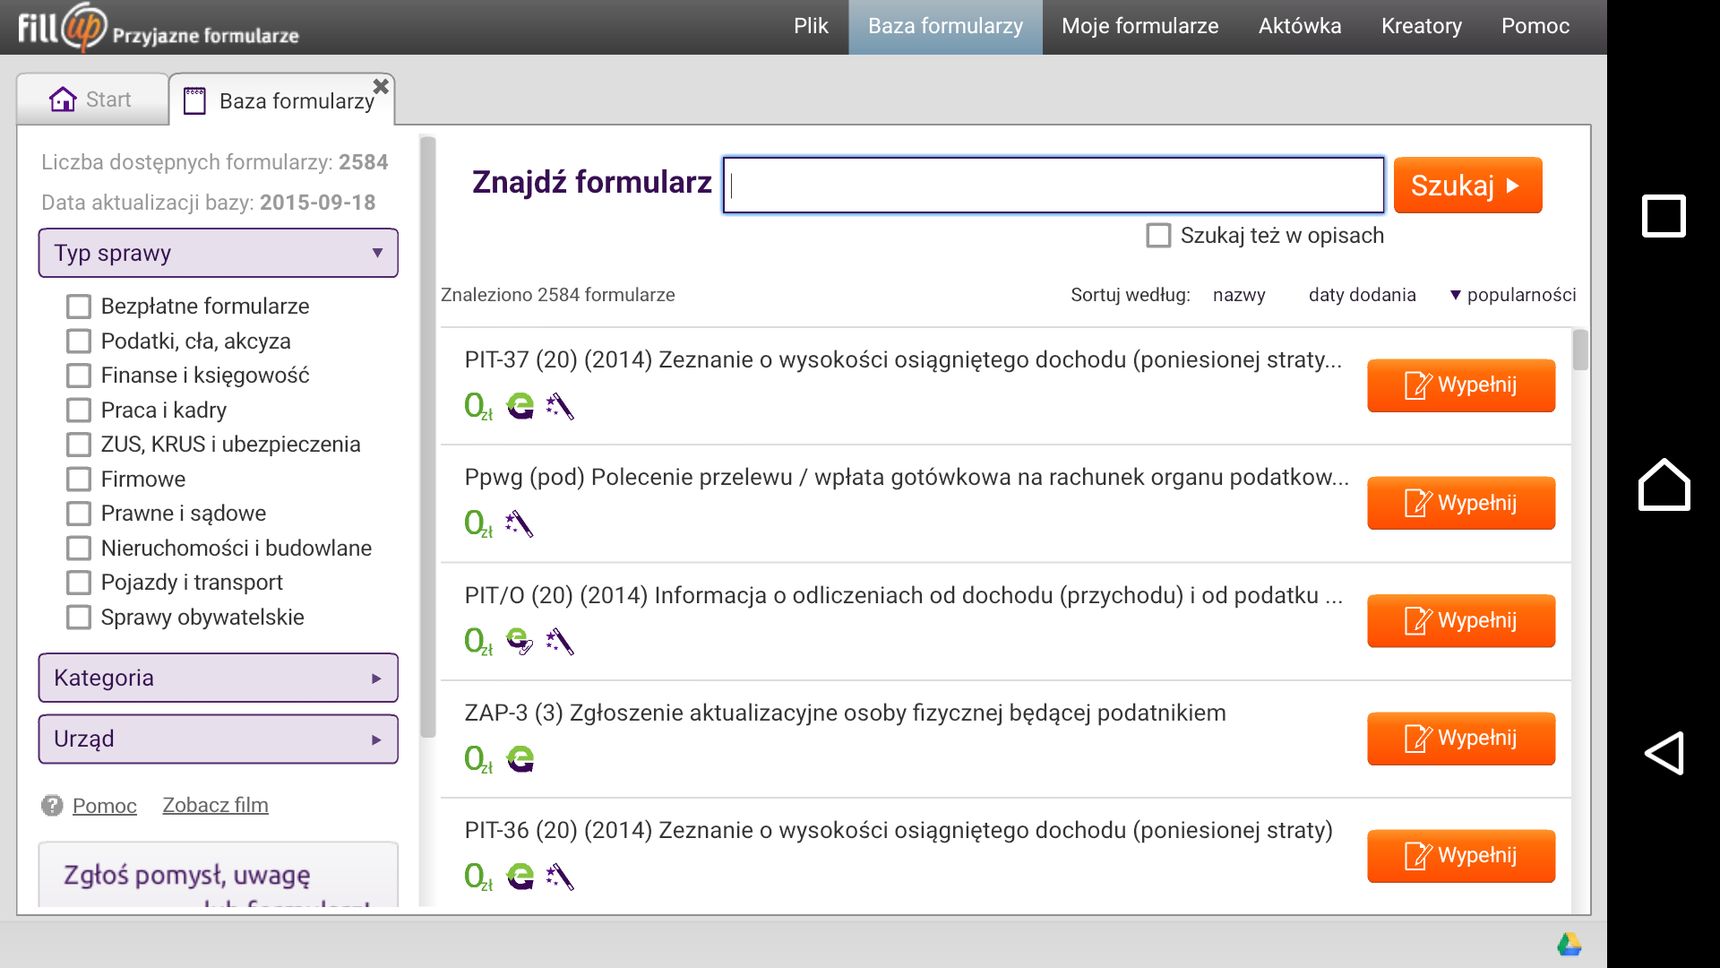
Task: Click the e-declaration icon under ZAP-3
Action: (520, 759)
